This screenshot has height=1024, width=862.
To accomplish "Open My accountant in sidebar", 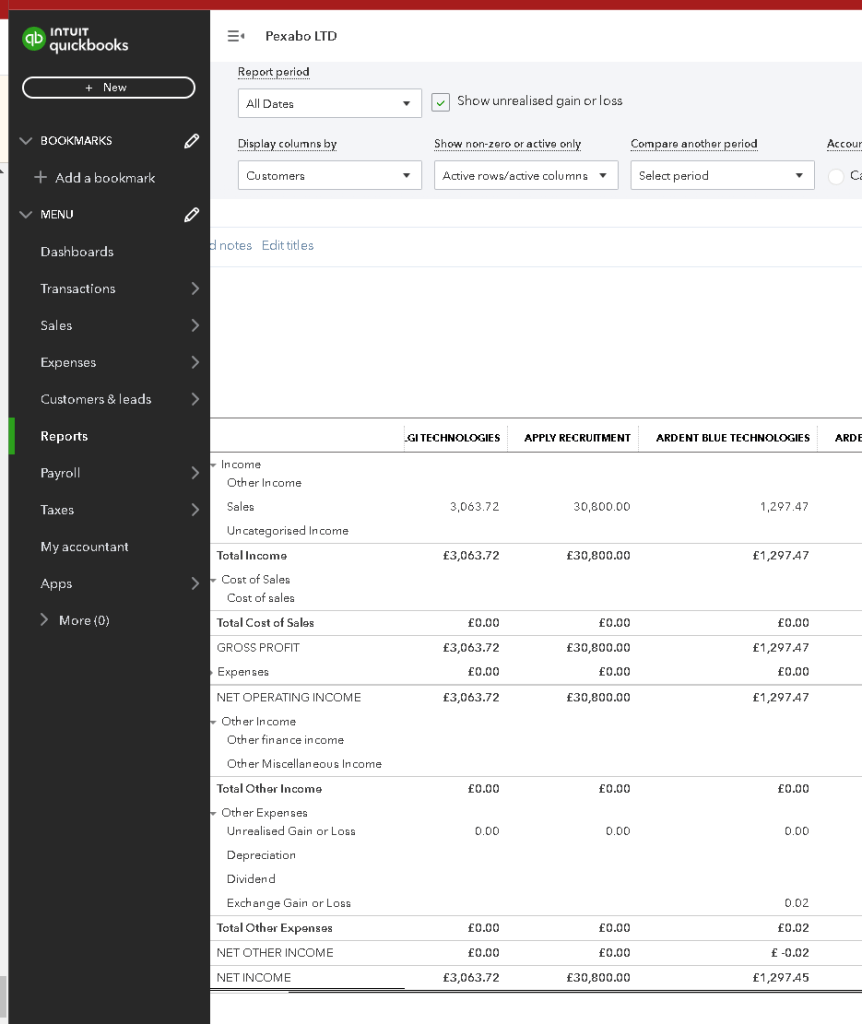I will 84,547.
